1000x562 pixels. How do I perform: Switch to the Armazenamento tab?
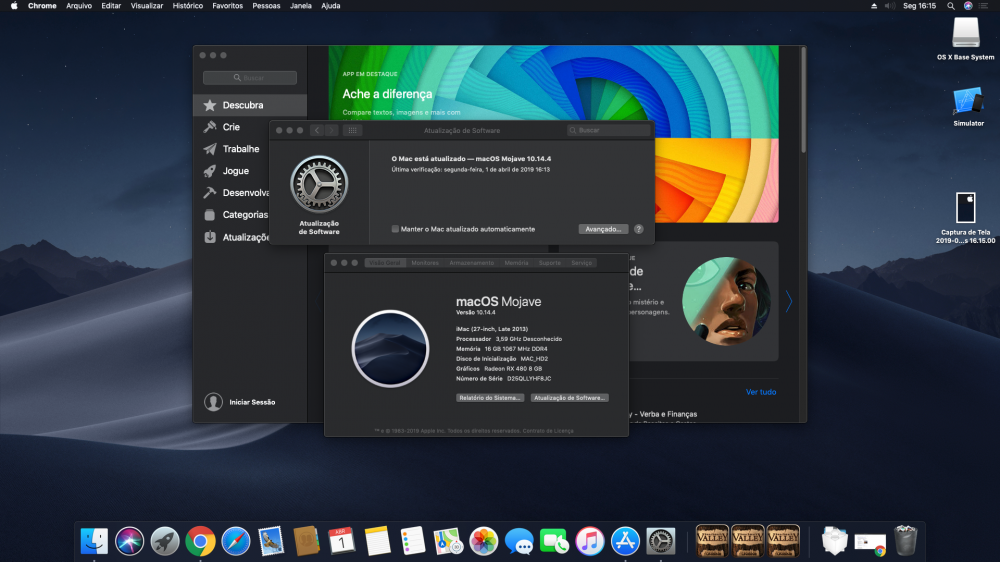(471, 263)
